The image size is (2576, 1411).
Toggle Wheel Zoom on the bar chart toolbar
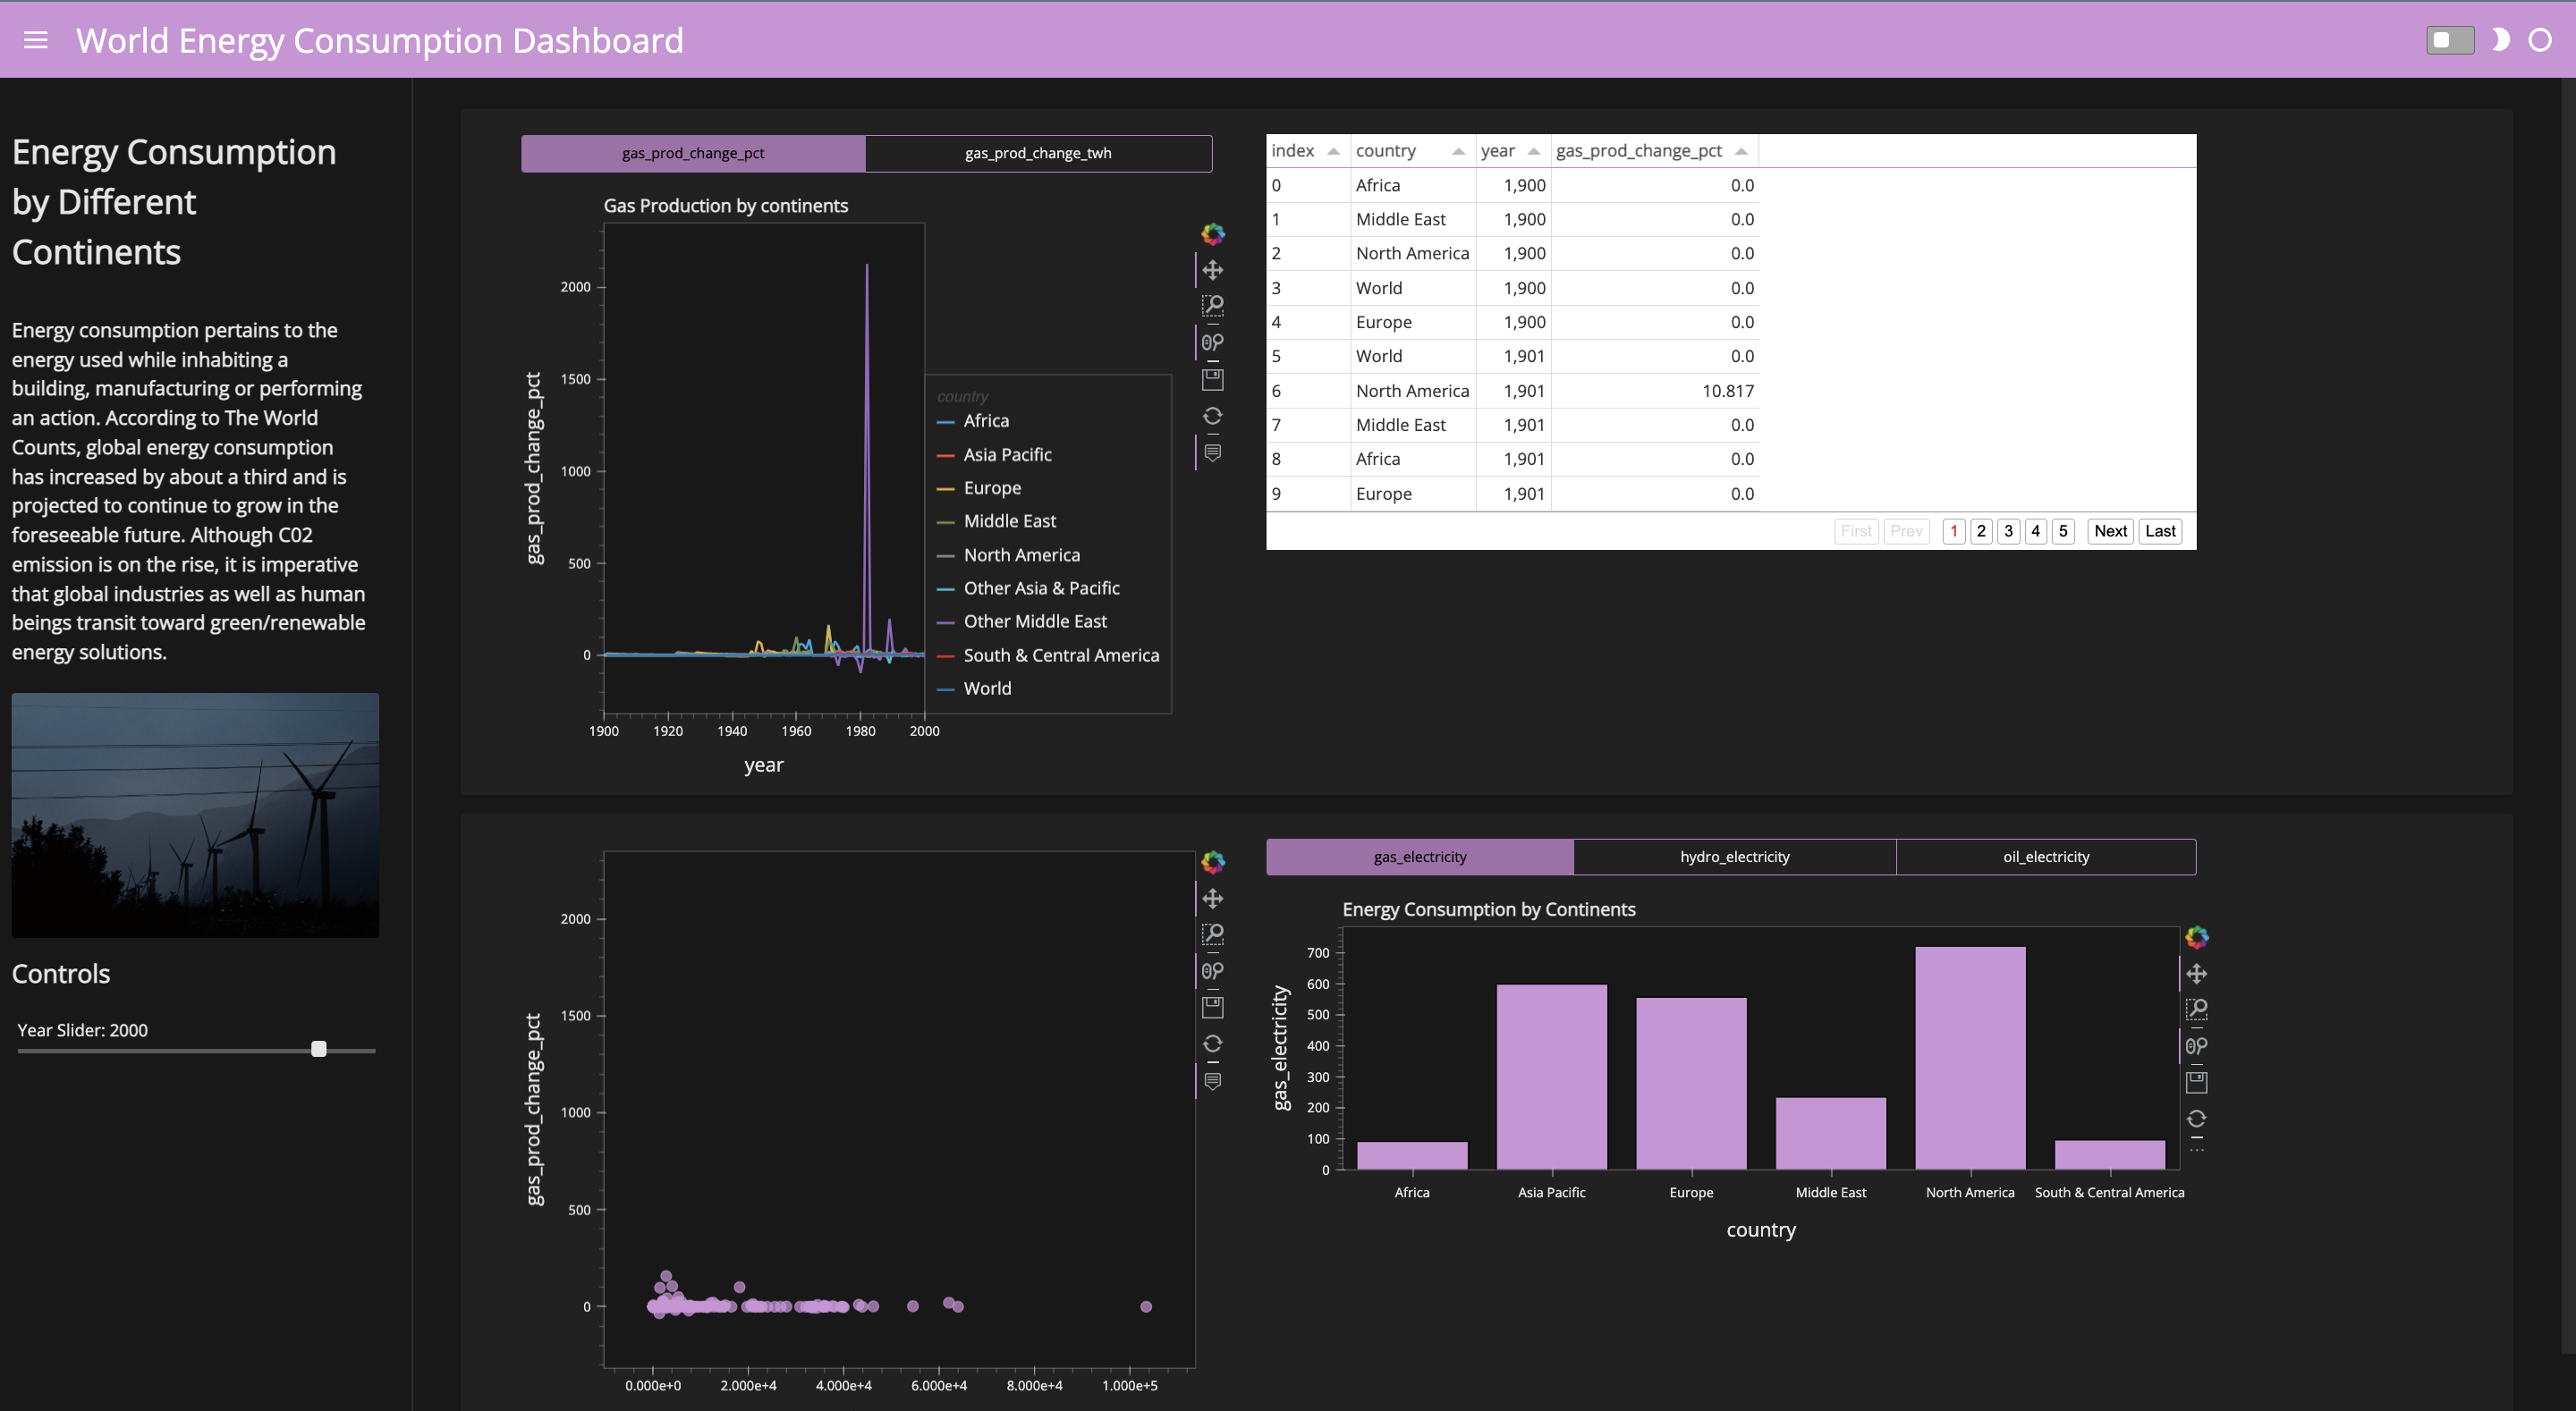[2197, 1046]
